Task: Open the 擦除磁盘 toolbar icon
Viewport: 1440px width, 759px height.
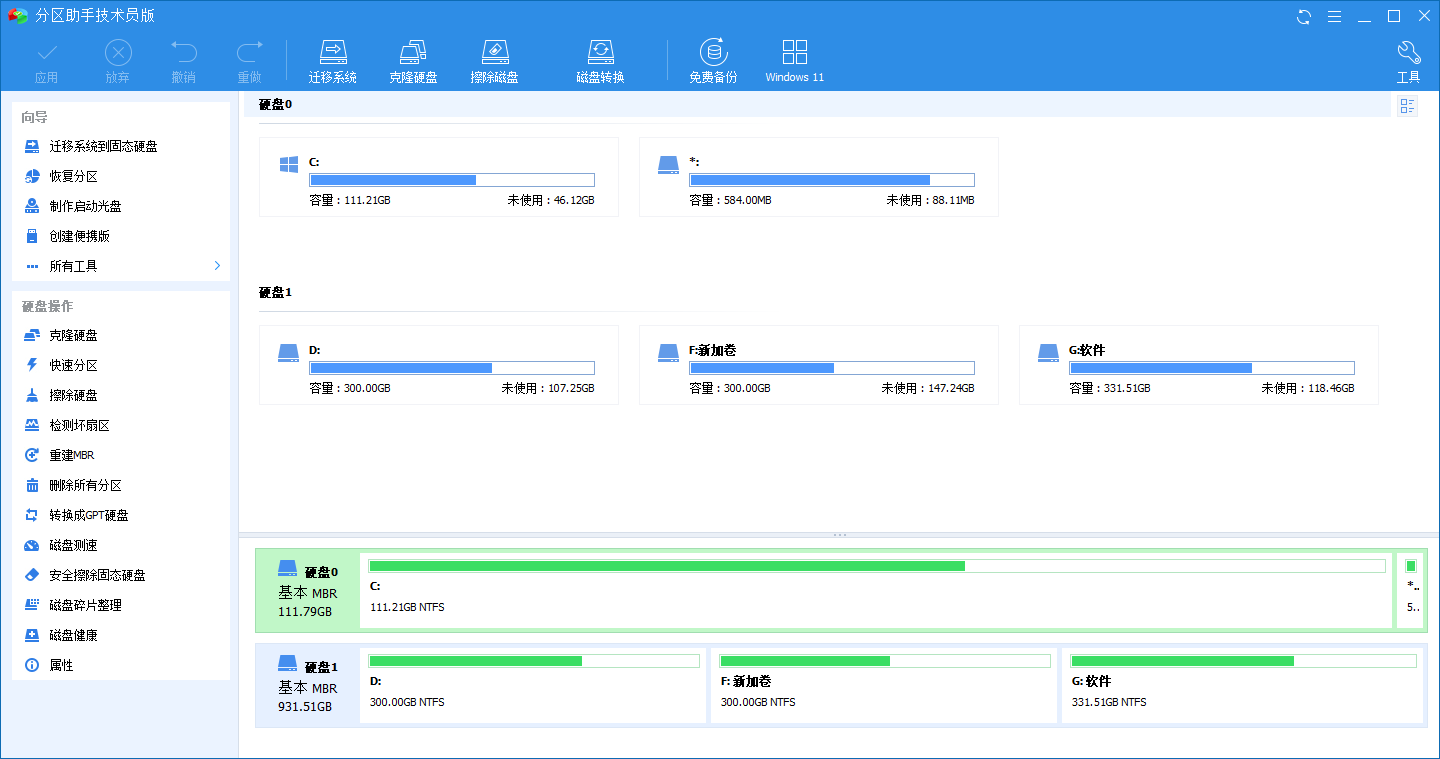Action: point(494,62)
